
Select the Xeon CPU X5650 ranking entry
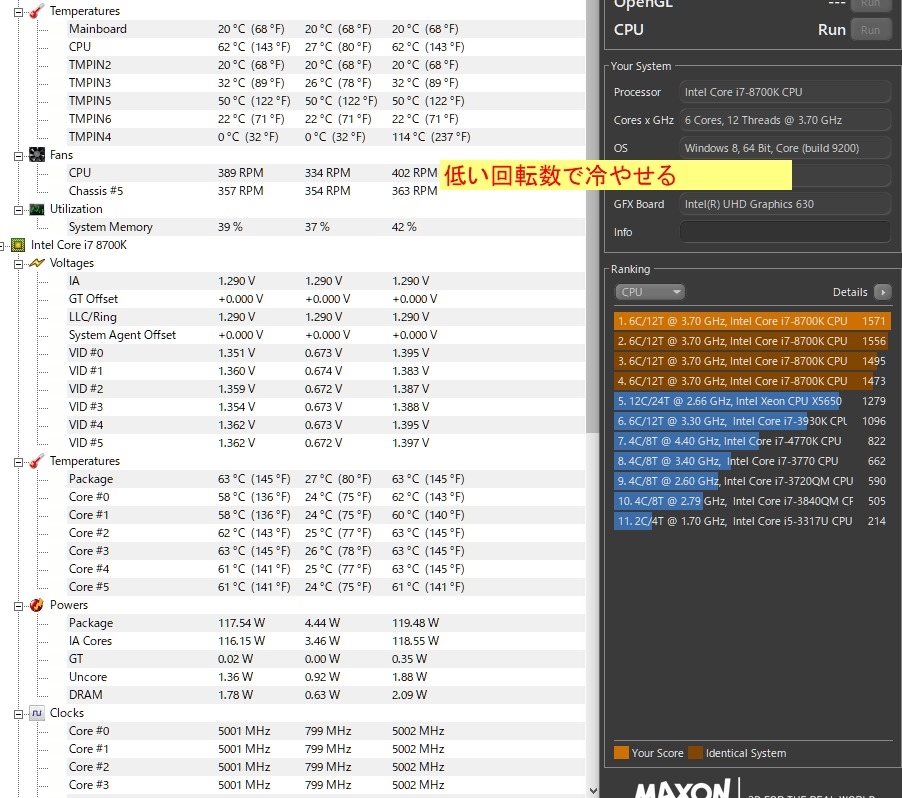click(x=752, y=401)
